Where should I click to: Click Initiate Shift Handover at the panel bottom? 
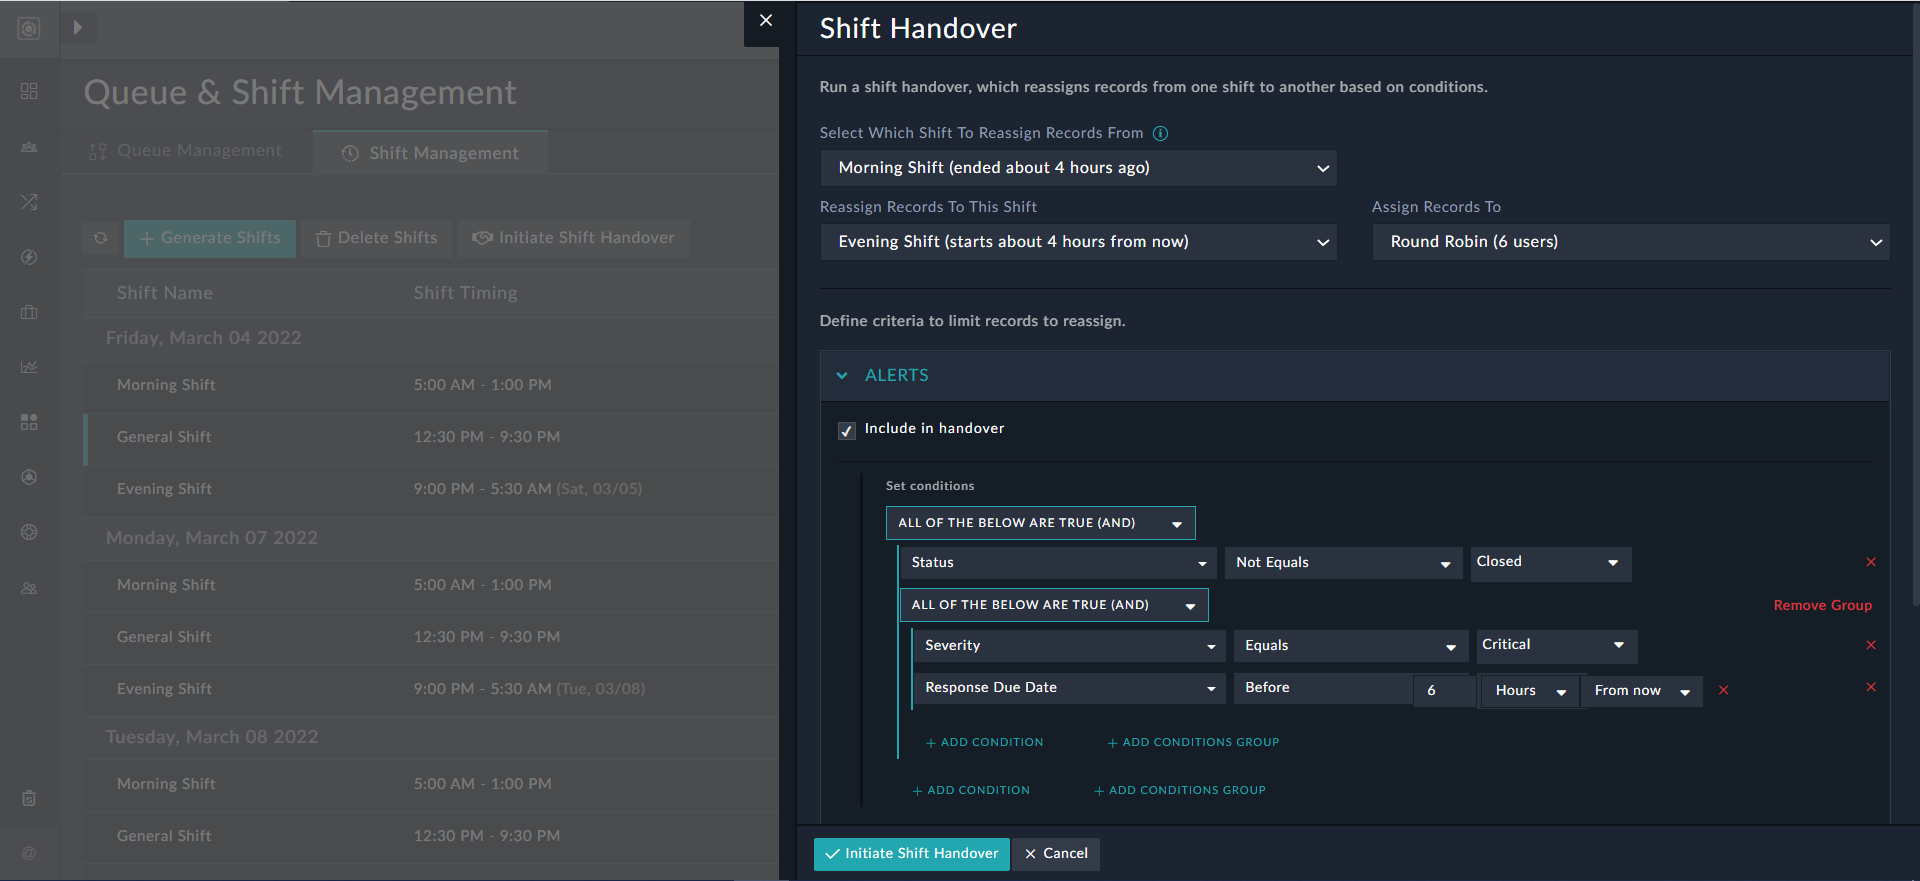click(x=912, y=854)
